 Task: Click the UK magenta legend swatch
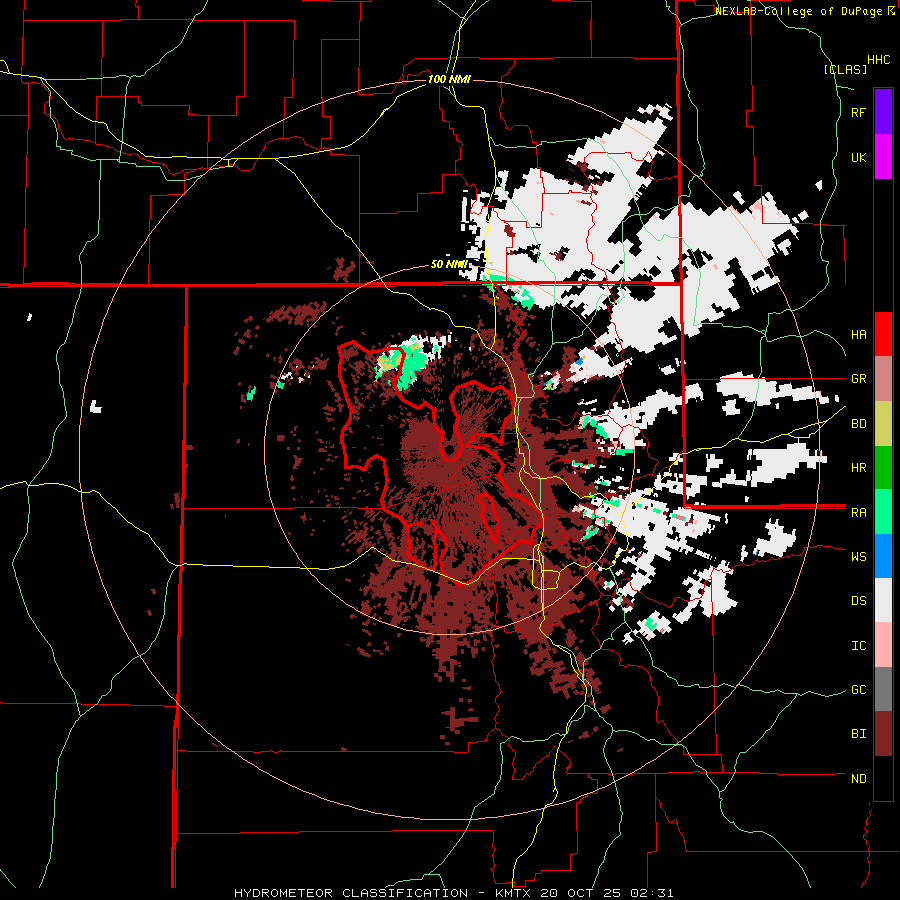click(x=883, y=157)
